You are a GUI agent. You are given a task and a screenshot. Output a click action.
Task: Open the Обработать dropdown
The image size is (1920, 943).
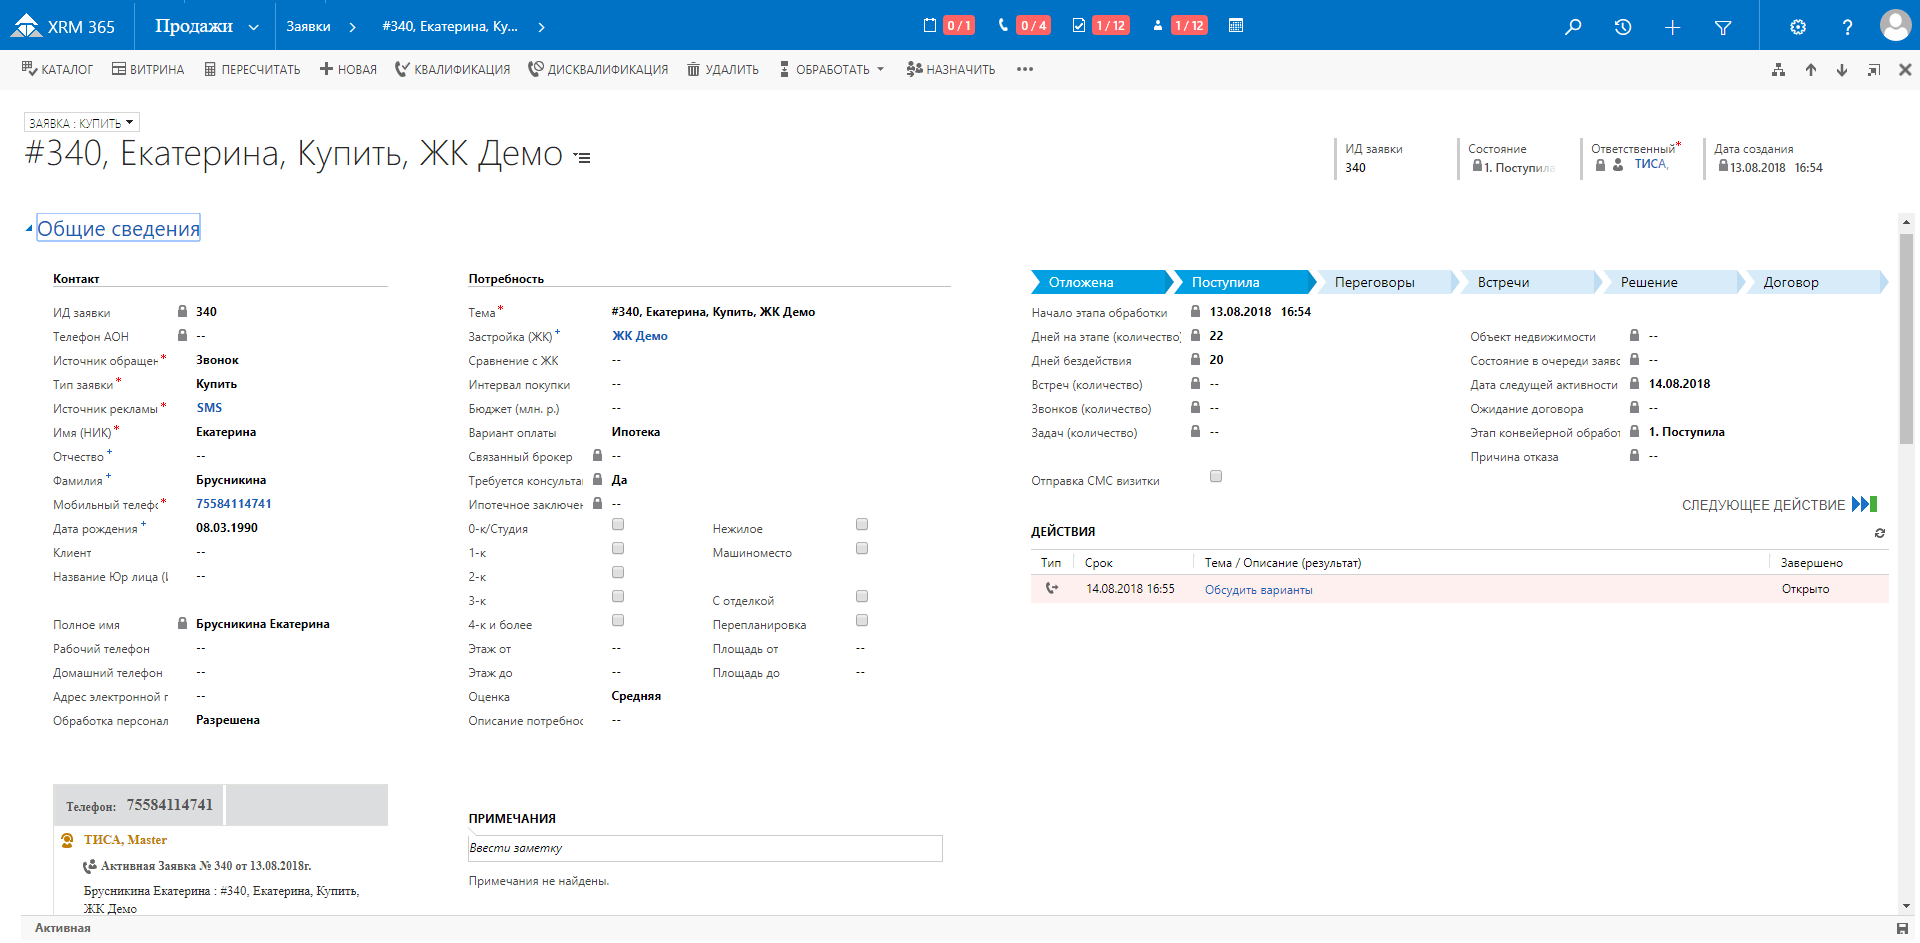point(832,69)
